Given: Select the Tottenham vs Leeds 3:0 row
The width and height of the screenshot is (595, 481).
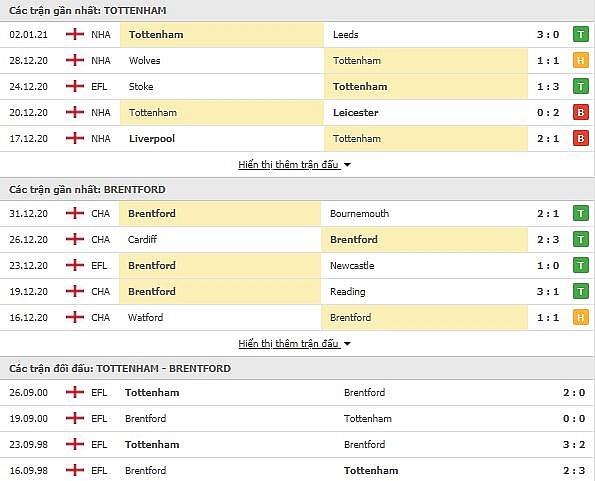Looking at the screenshot, I should 298,35.
